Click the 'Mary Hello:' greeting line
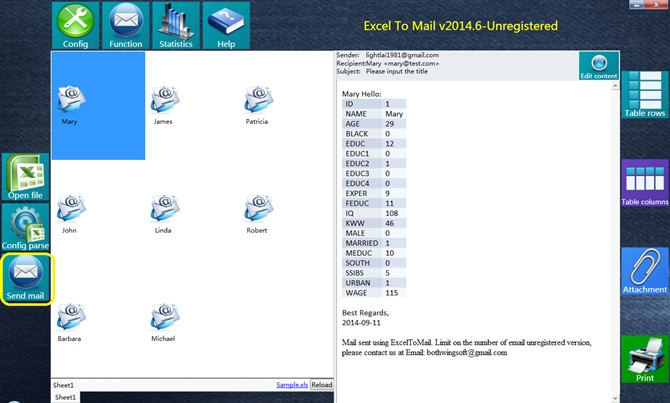 (361, 94)
